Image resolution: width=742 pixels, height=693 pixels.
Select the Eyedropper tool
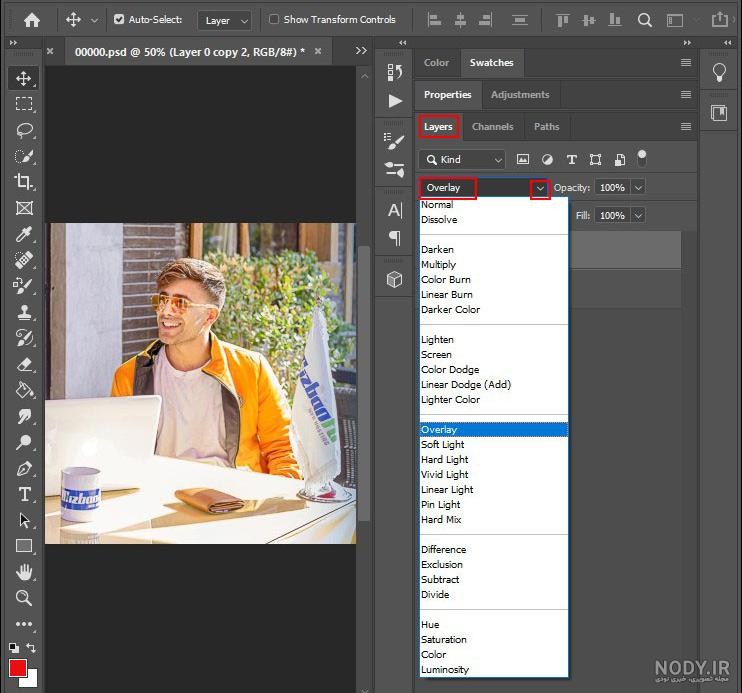tap(24, 234)
